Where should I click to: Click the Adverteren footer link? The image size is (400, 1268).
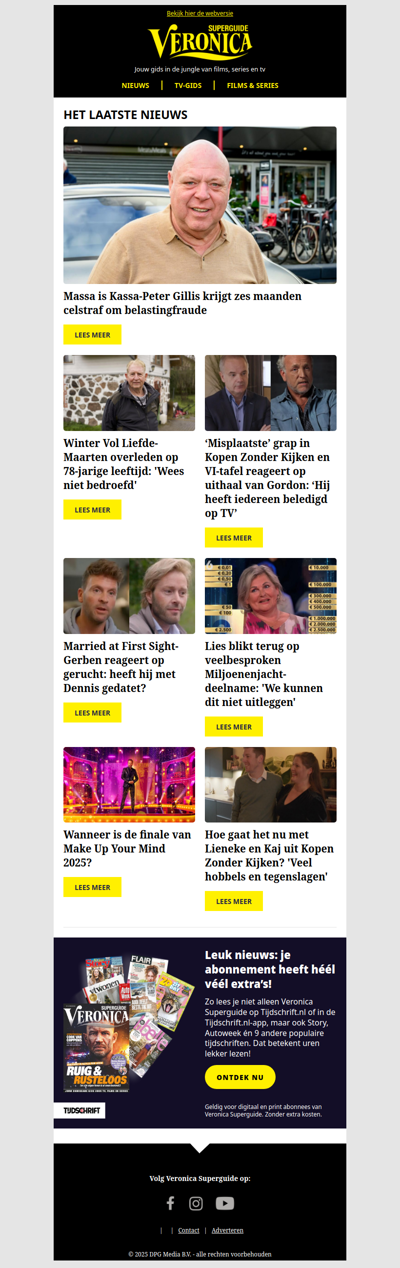pyautogui.click(x=227, y=1230)
